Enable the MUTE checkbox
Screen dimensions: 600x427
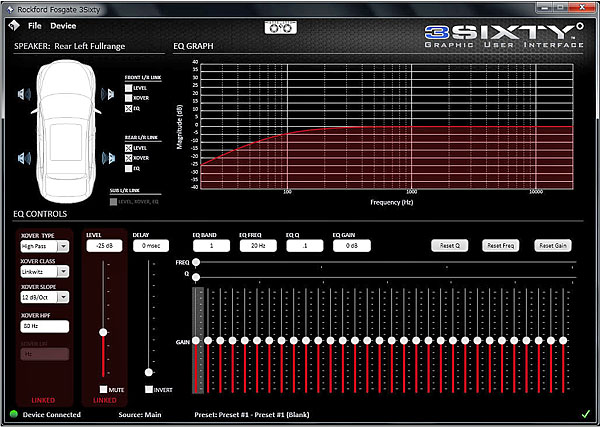point(103,389)
